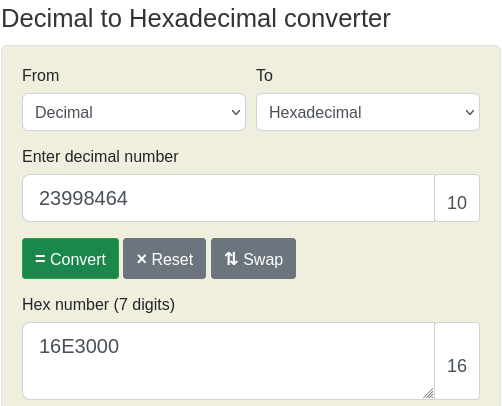Image resolution: width=502 pixels, height=406 pixels.
Task: Click the chevron arrow of the Hexadecimal dropdown
Action: tap(470, 112)
